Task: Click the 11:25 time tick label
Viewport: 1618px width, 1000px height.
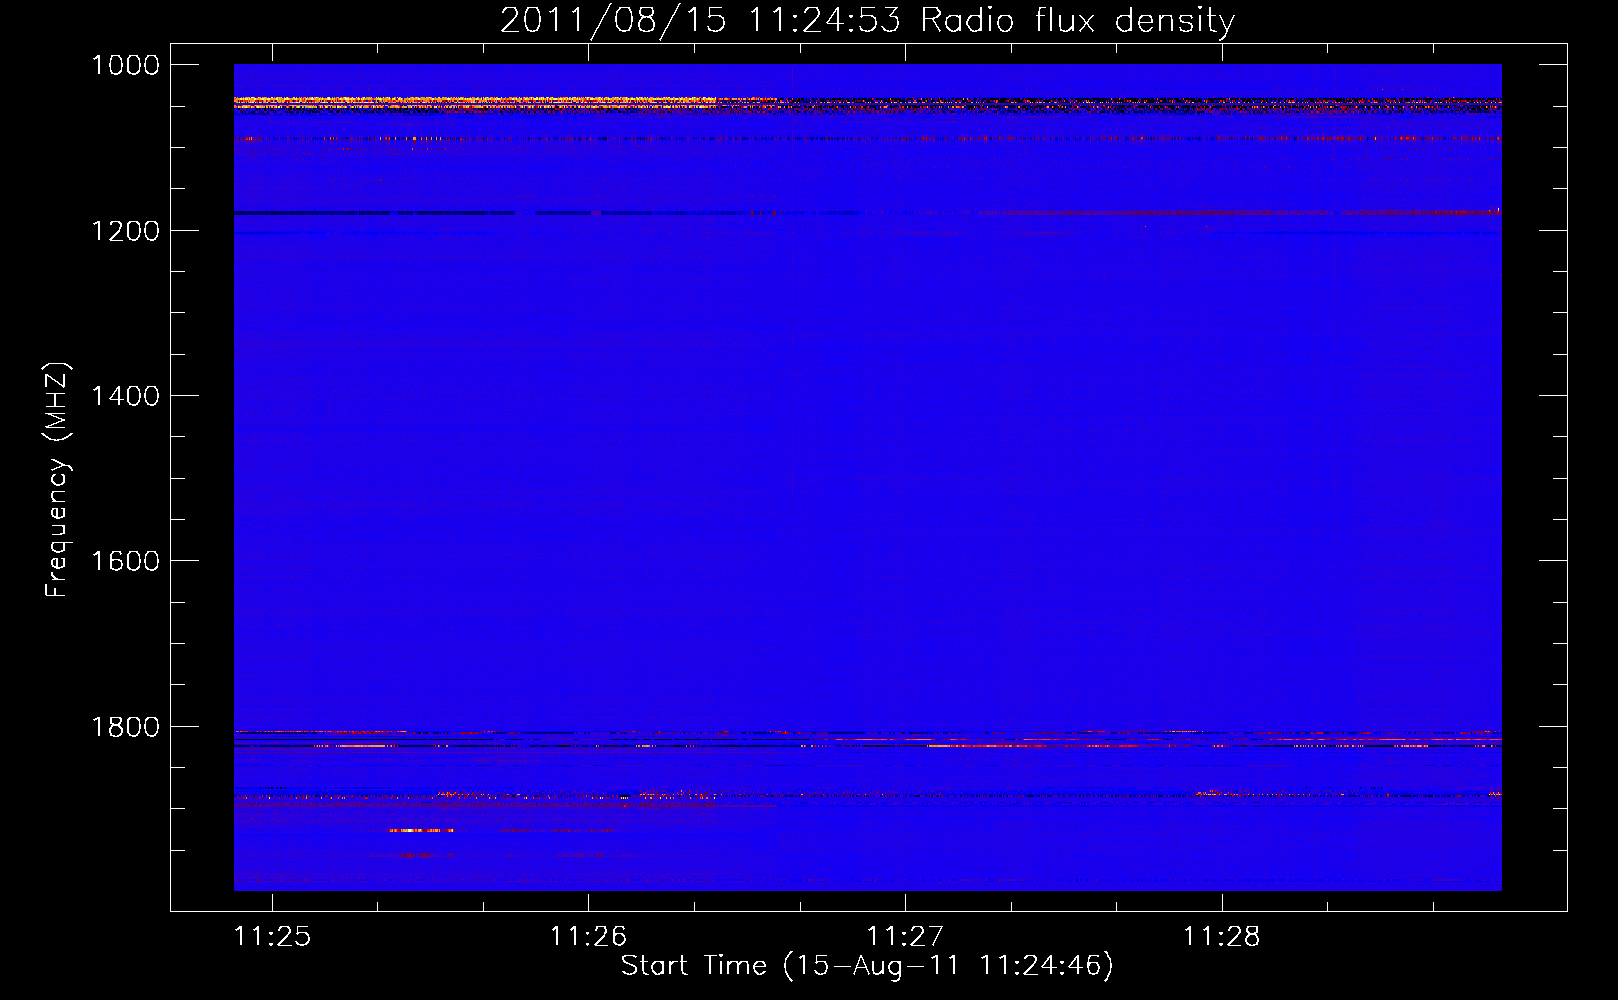Action: [272, 936]
